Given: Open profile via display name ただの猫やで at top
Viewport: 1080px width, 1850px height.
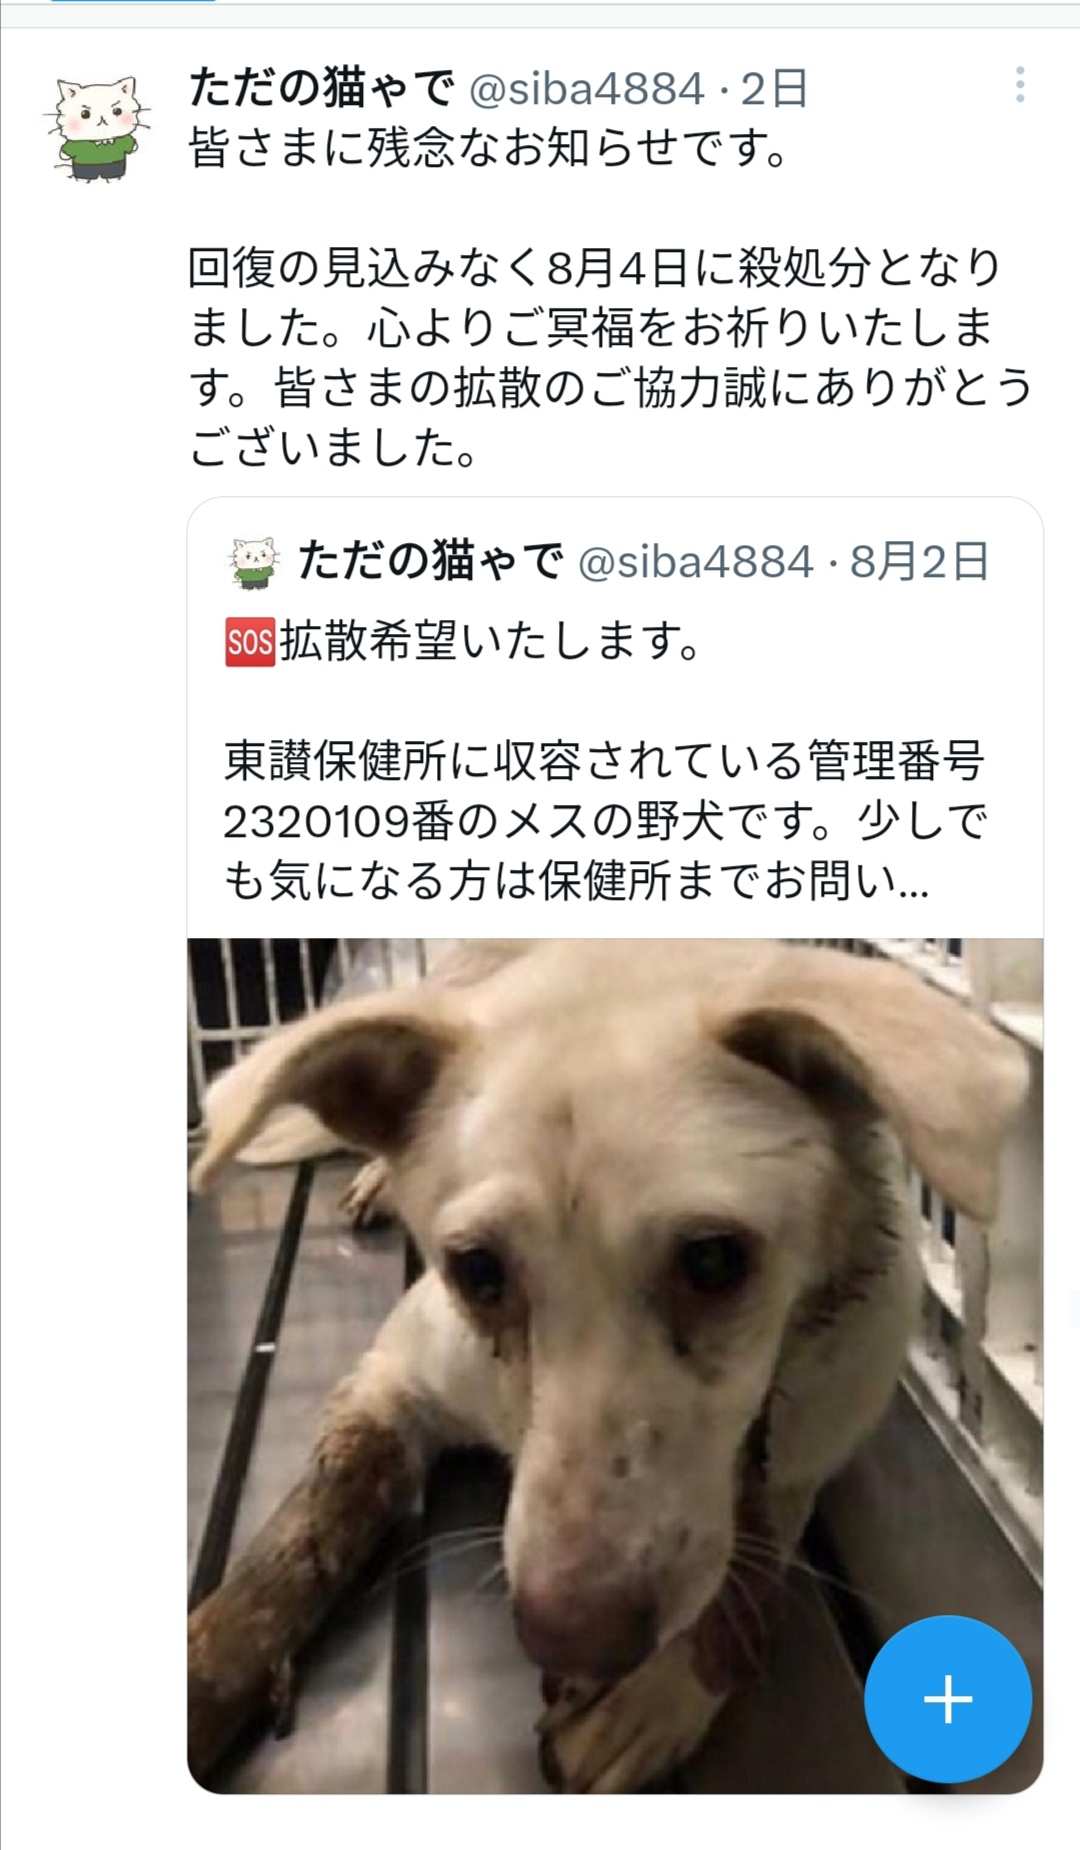Looking at the screenshot, I should [x=322, y=88].
